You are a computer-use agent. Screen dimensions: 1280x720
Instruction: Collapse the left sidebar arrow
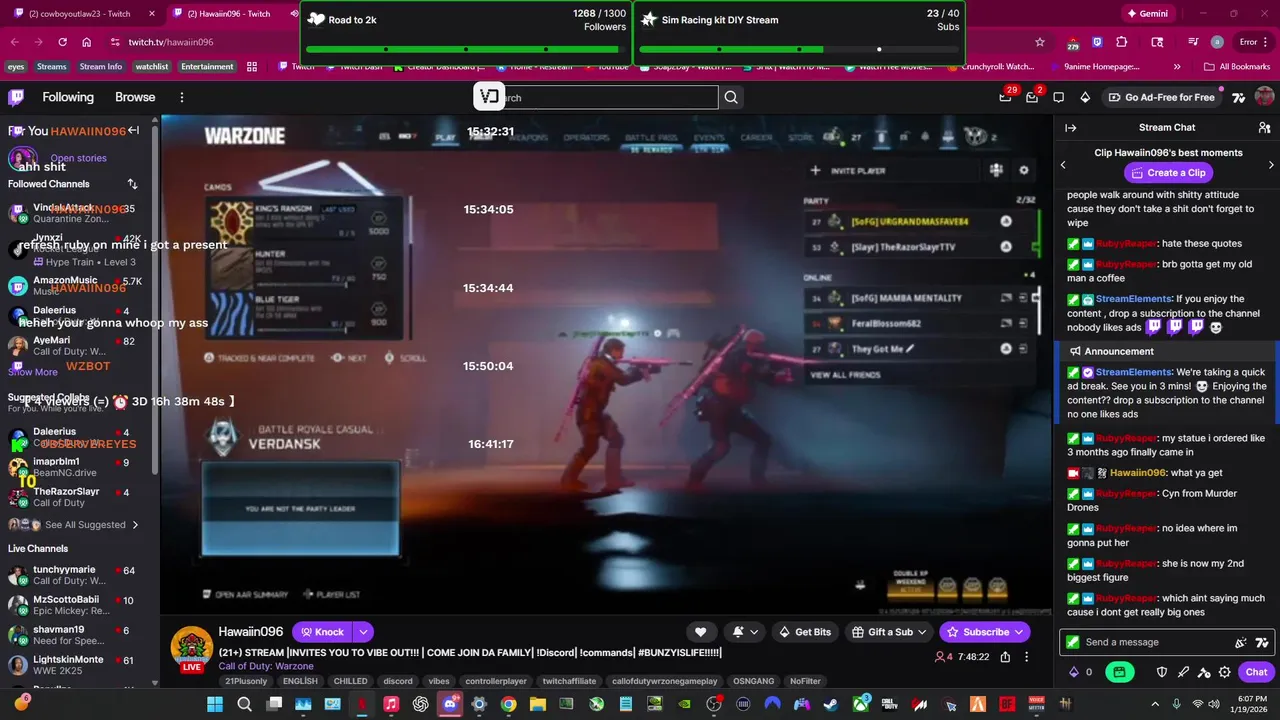pyautogui.click(x=133, y=130)
